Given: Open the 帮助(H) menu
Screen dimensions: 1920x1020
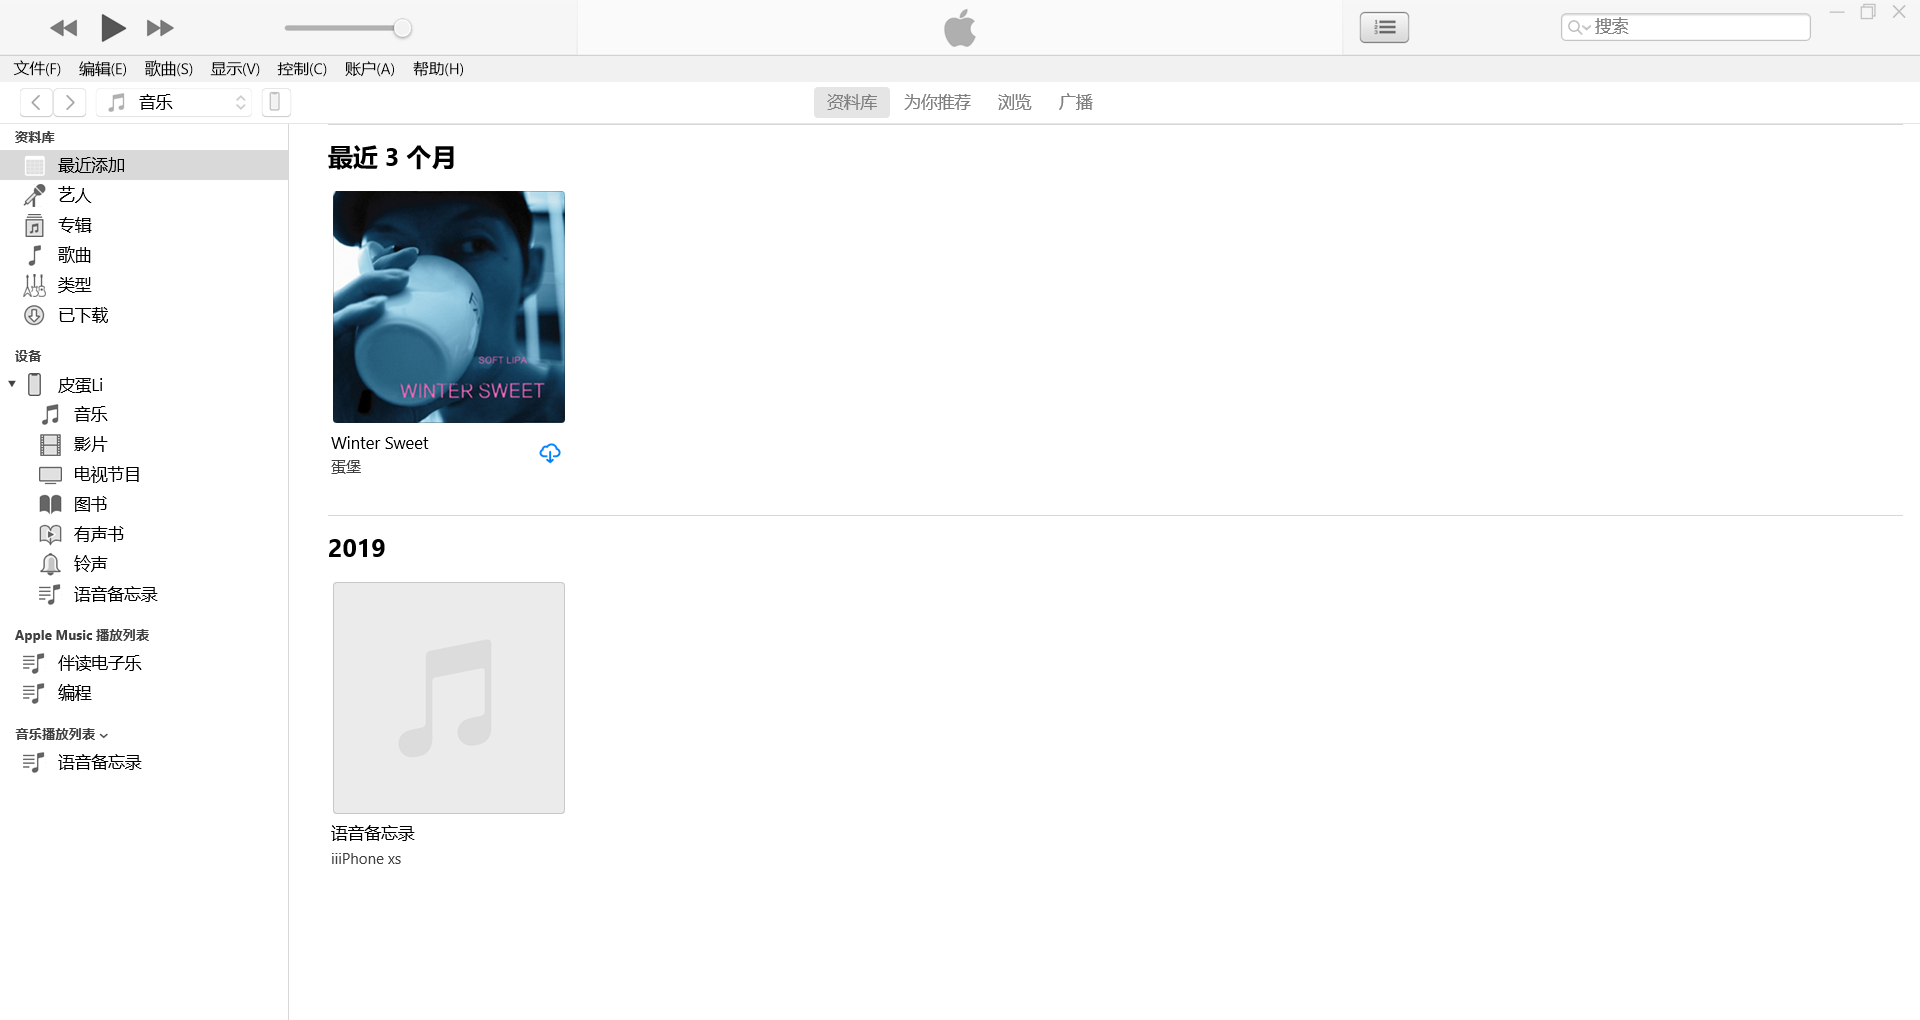Looking at the screenshot, I should click(x=438, y=69).
